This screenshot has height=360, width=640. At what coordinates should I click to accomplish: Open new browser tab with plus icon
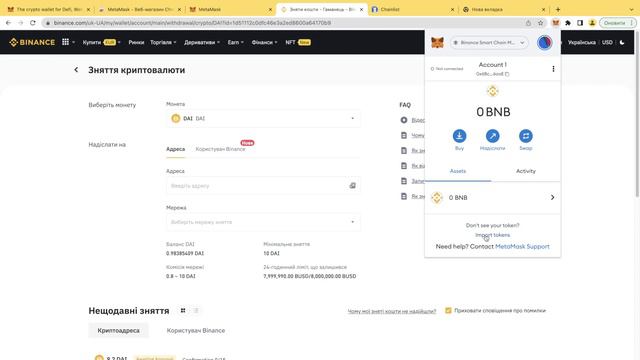click(558, 9)
